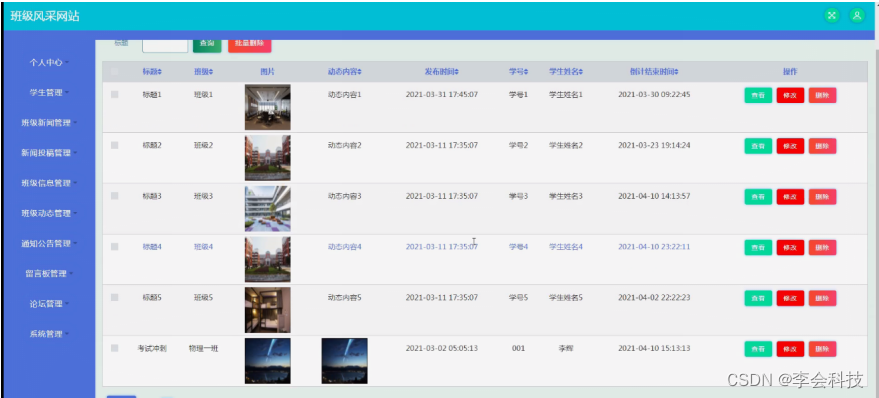Click 查看 for row 标题3

pos(758,197)
